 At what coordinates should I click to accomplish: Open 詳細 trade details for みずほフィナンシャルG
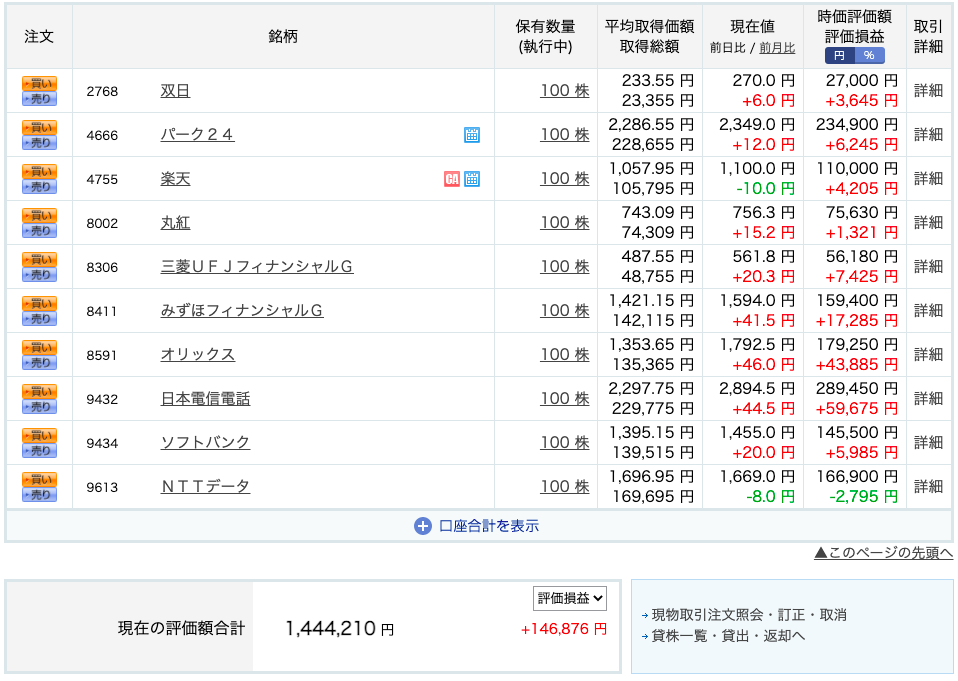pyautogui.click(x=929, y=311)
